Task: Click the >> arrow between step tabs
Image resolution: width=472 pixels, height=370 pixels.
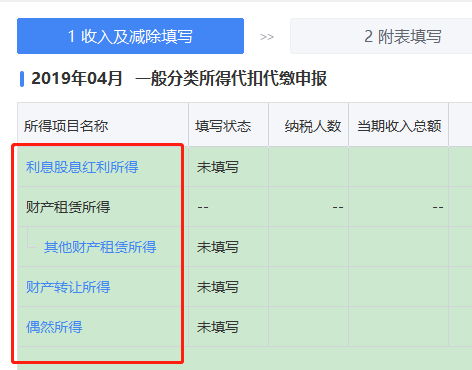Action: click(x=267, y=37)
